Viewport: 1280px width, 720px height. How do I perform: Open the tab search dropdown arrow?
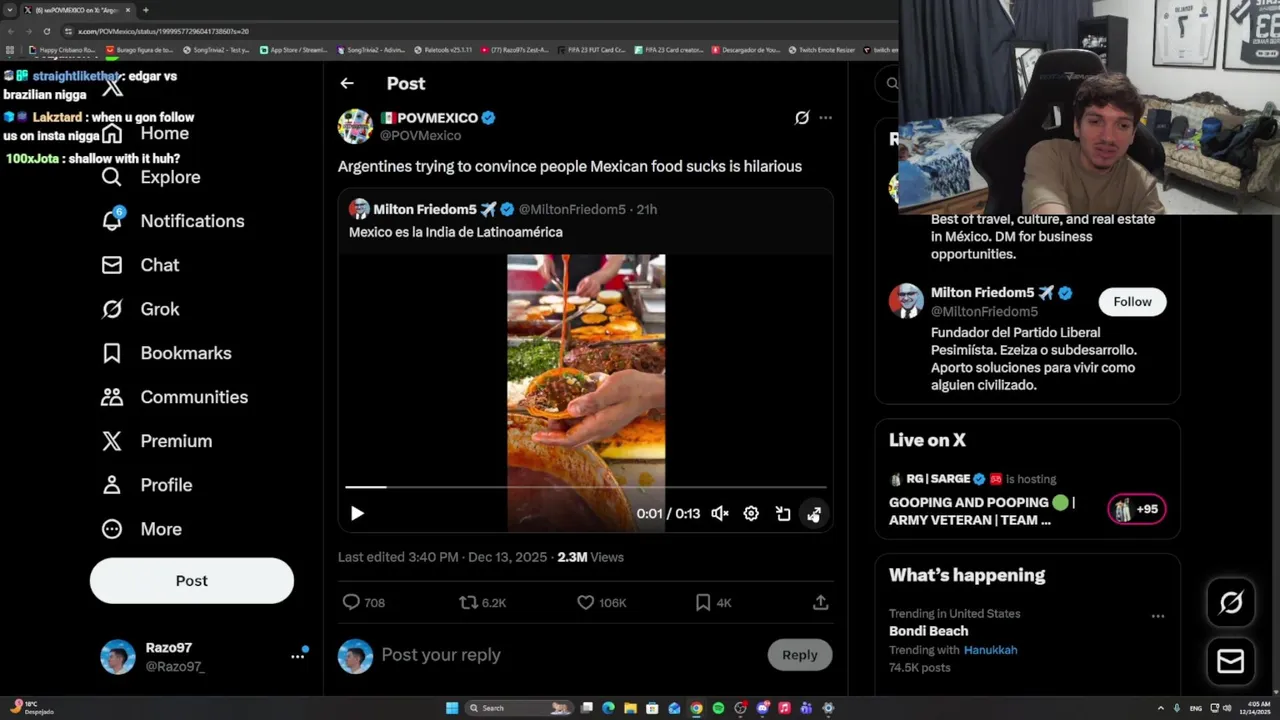9,10
